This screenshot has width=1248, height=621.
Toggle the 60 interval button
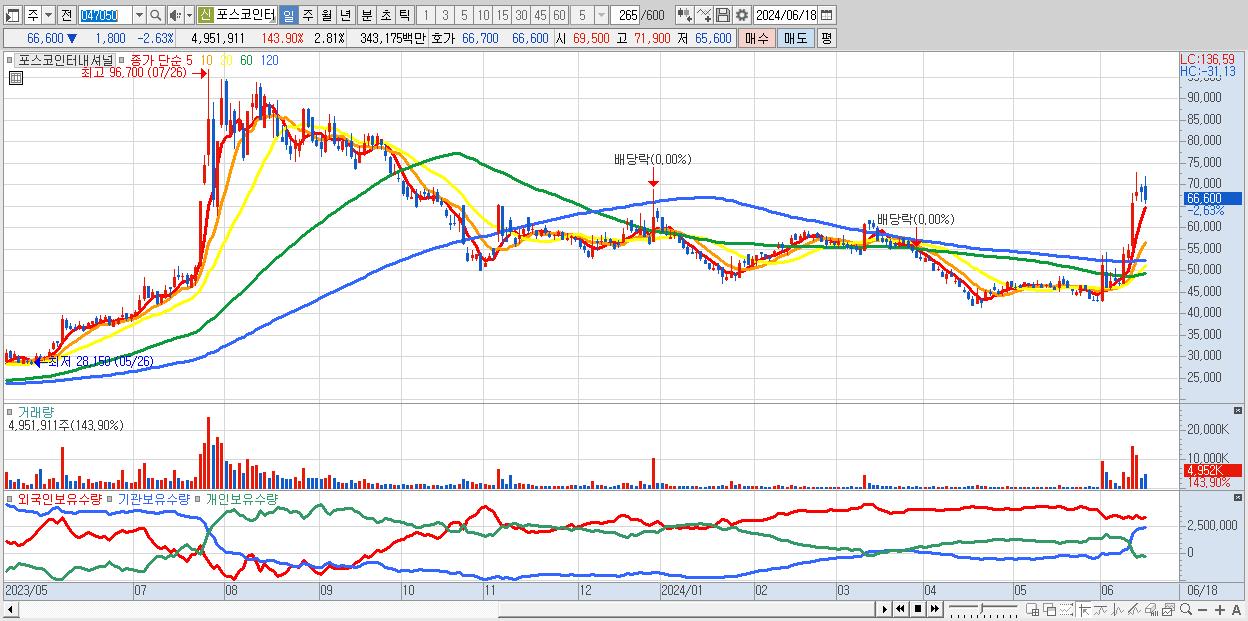559,15
